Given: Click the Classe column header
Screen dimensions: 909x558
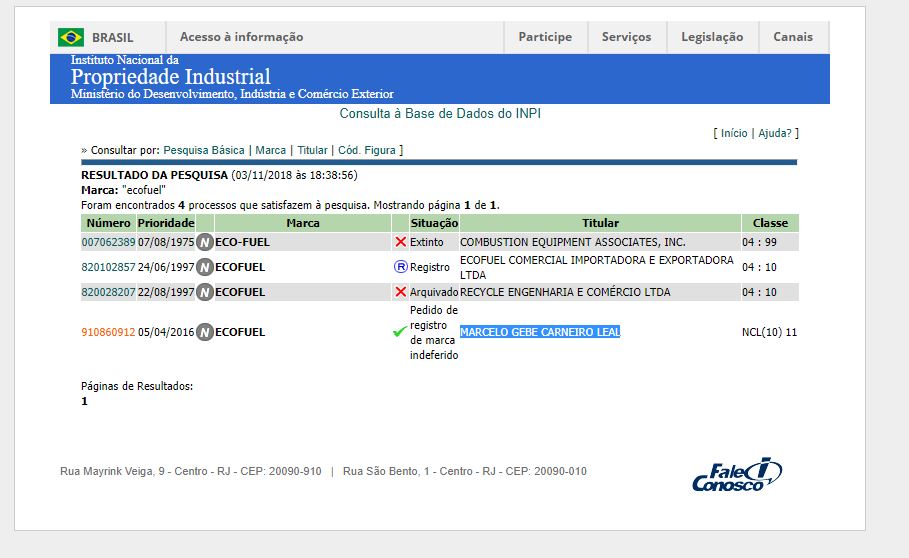Looking at the screenshot, I should [x=770, y=223].
